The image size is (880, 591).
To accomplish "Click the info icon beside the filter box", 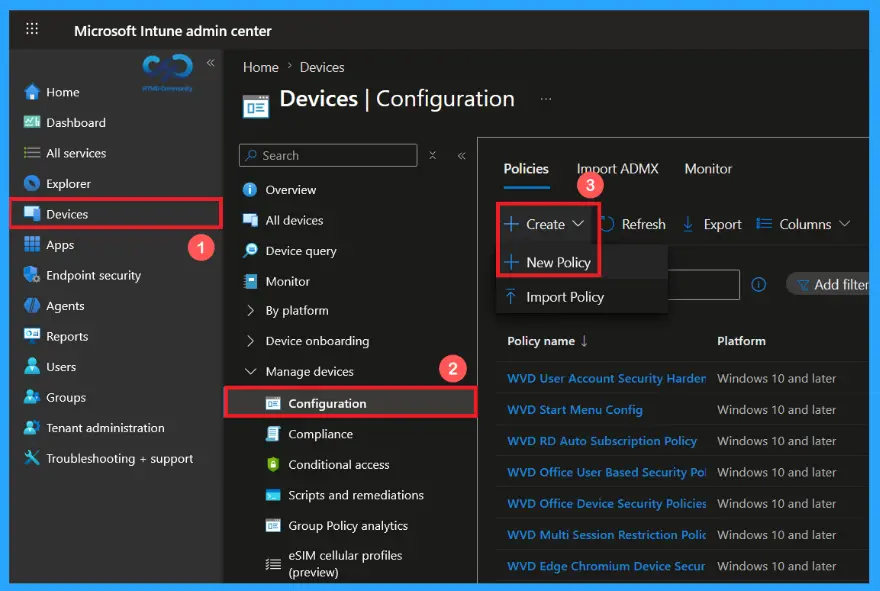I will point(758,285).
